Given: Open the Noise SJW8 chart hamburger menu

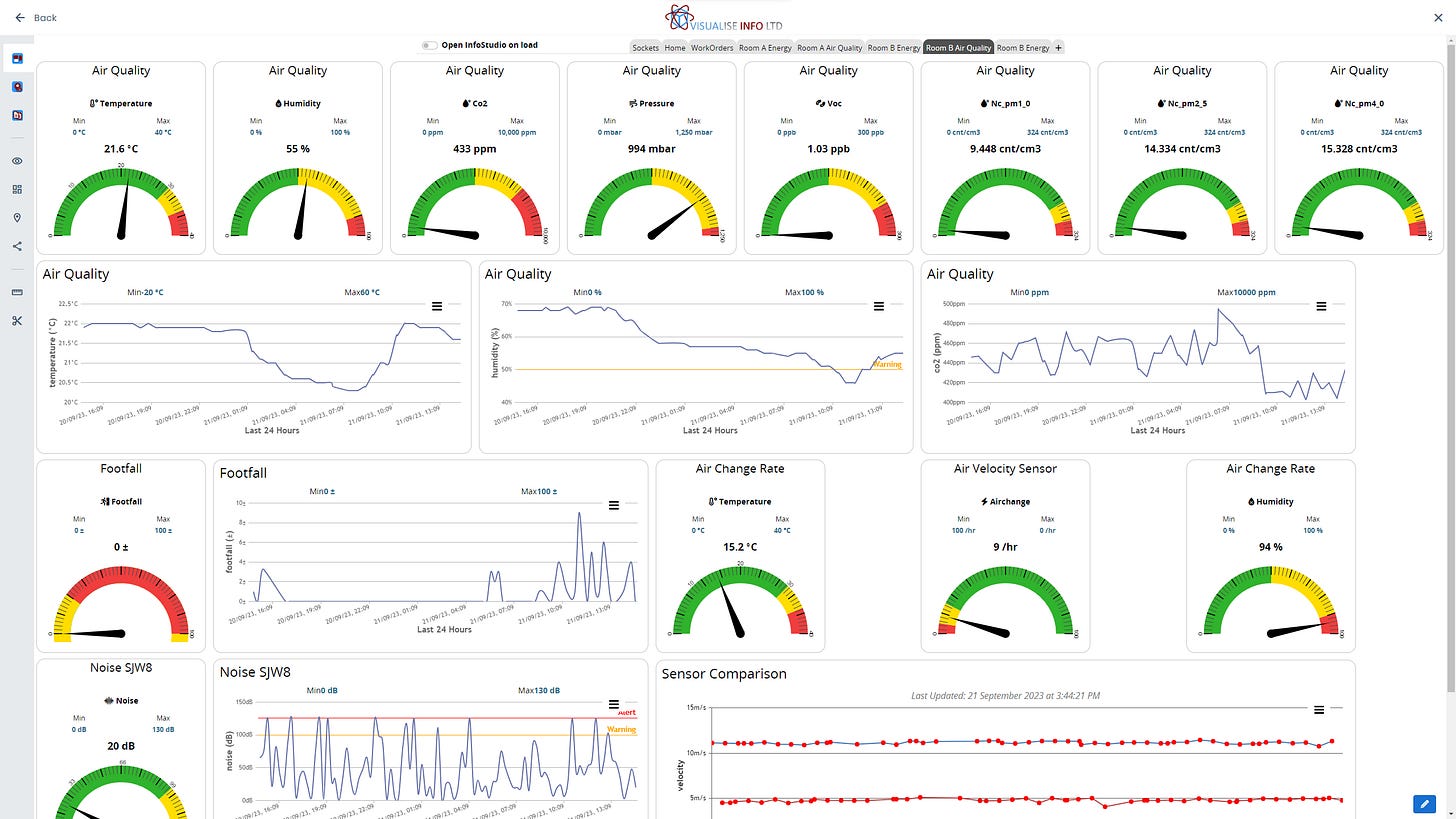Looking at the screenshot, I should click(614, 705).
